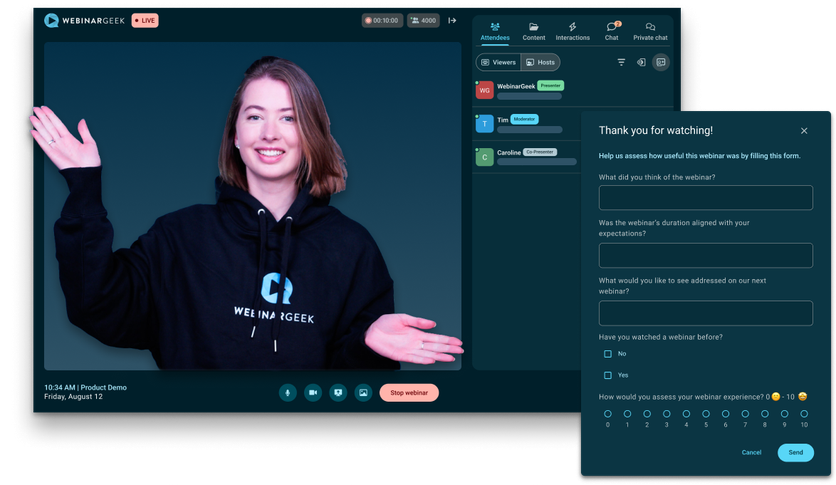This screenshot has height=485, width=836.
Task: Click the webinar duration answer field
Action: coord(705,255)
